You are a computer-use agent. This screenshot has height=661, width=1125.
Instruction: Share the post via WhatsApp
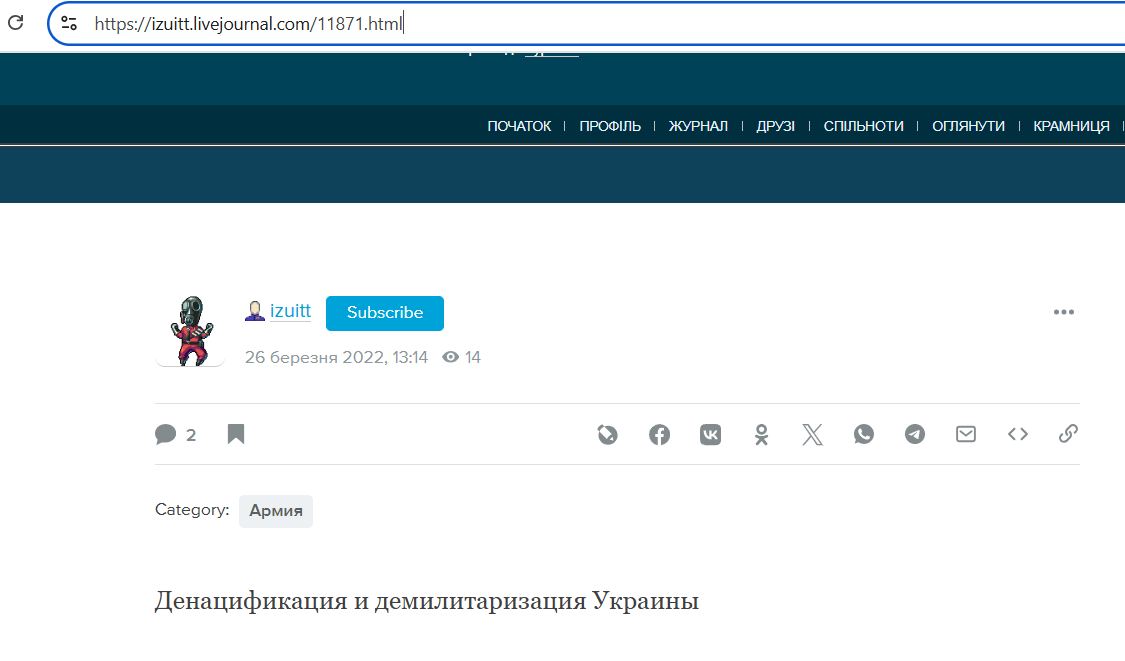(x=864, y=434)
